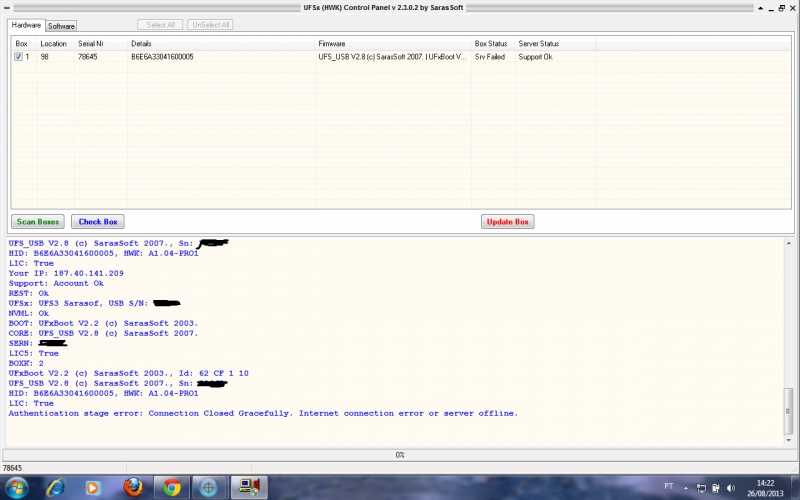This screenshot has height=500, width=800.
Task: Click the 0% progress bar
Action: click(399, 455)
